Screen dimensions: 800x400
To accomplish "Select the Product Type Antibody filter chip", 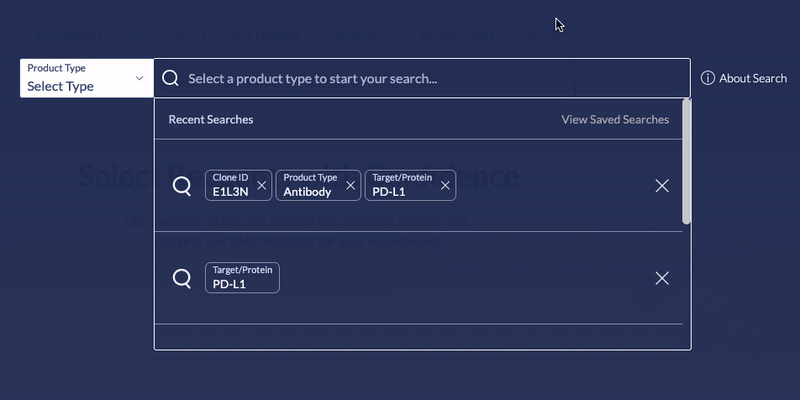I will [x=318, y=185].
